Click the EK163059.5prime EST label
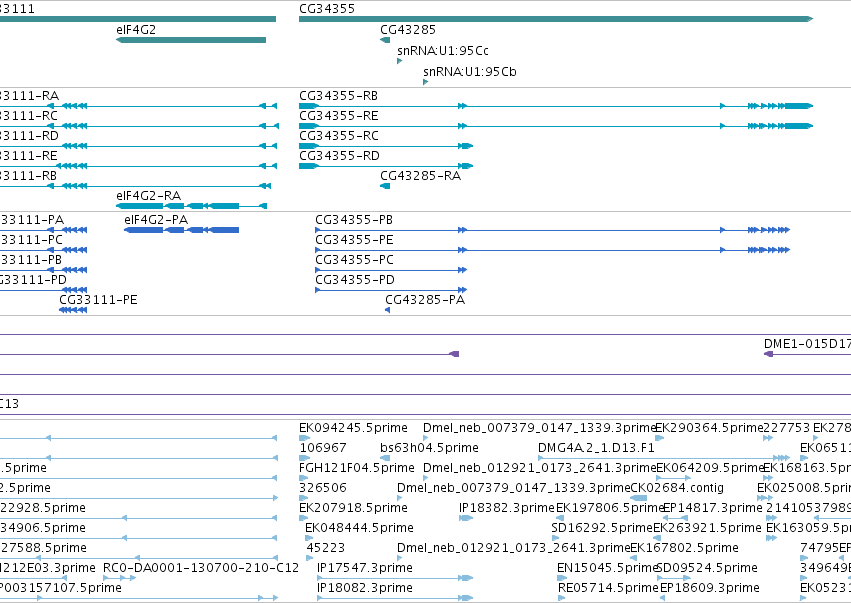The width and height of the screenshot is (851, 603). click(x=809, y=528)
